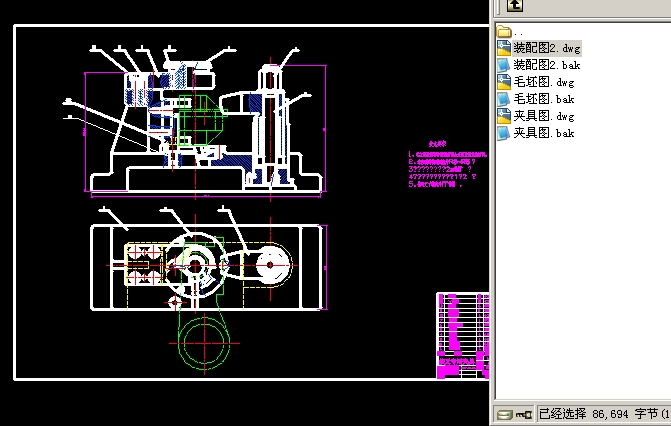
Task: Go up one folder with the arrow icon
Action: 515,5
